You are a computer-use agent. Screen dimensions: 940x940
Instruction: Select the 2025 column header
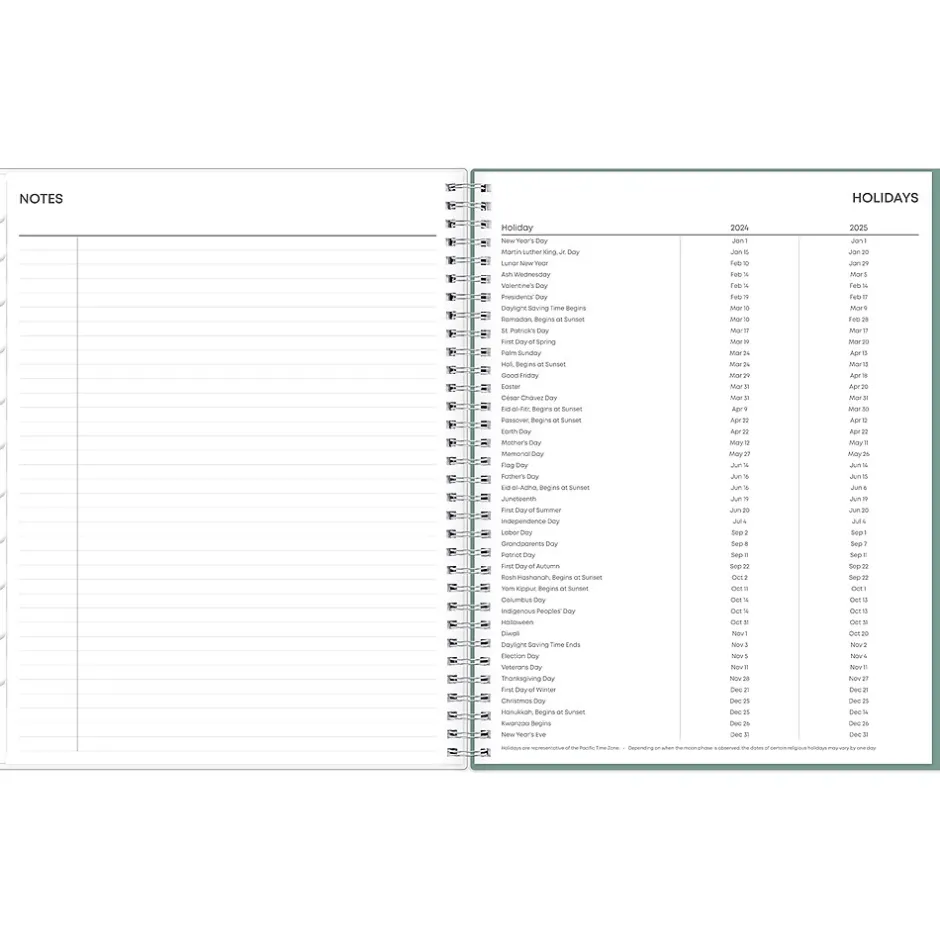click(x=858, y=228)
